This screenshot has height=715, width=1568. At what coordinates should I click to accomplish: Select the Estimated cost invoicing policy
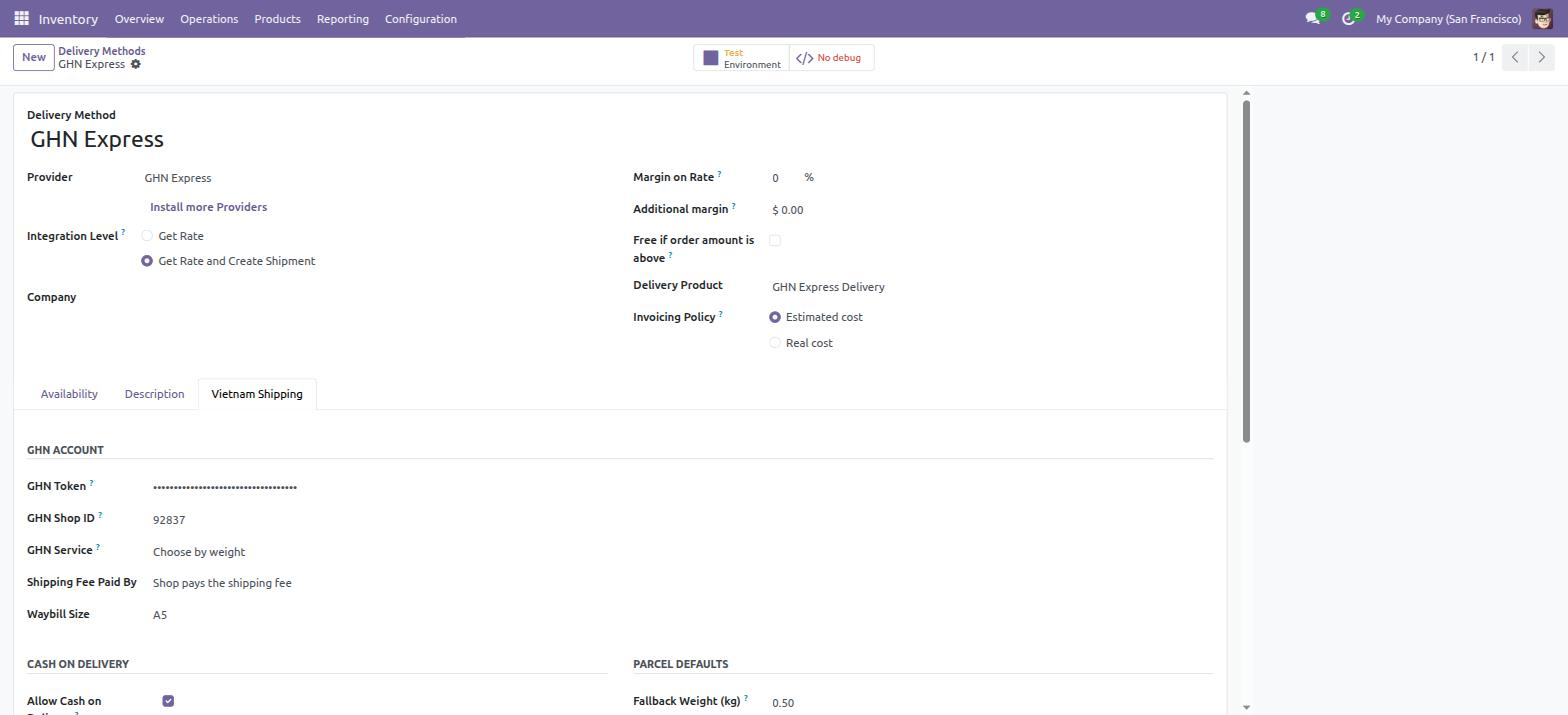click(775, 317)
